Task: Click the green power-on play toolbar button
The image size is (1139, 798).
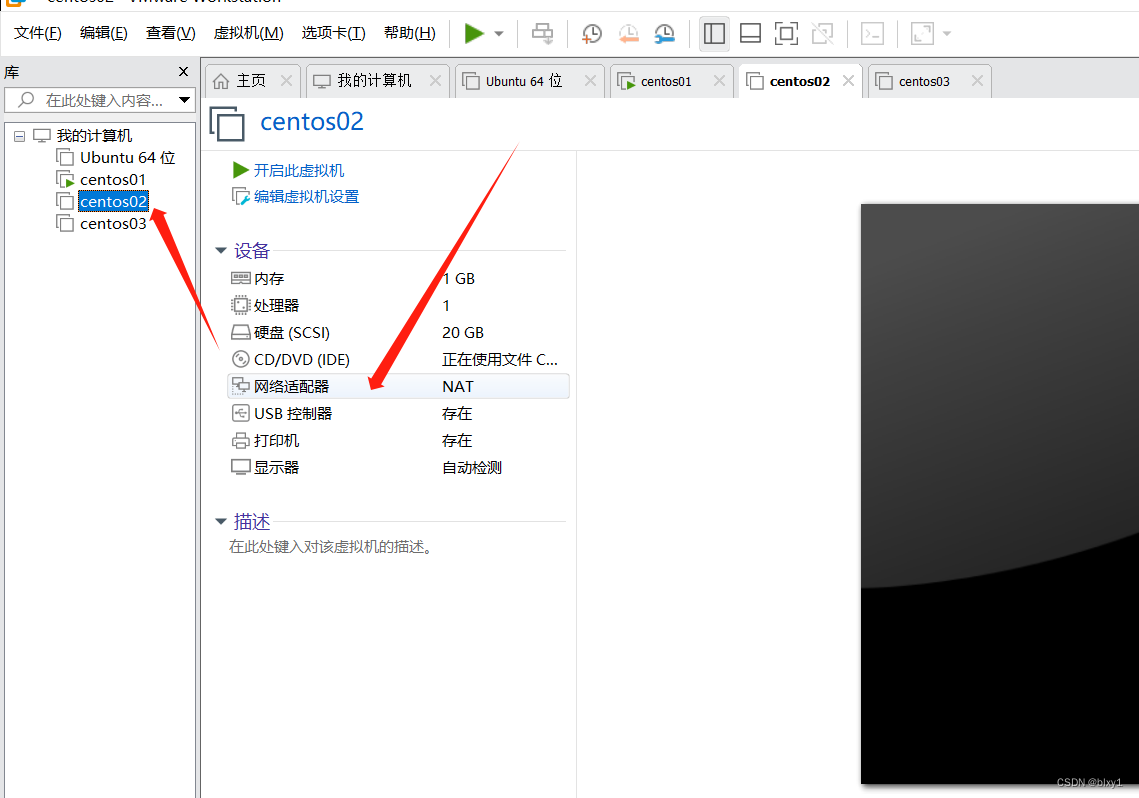Action: point(474,33)
